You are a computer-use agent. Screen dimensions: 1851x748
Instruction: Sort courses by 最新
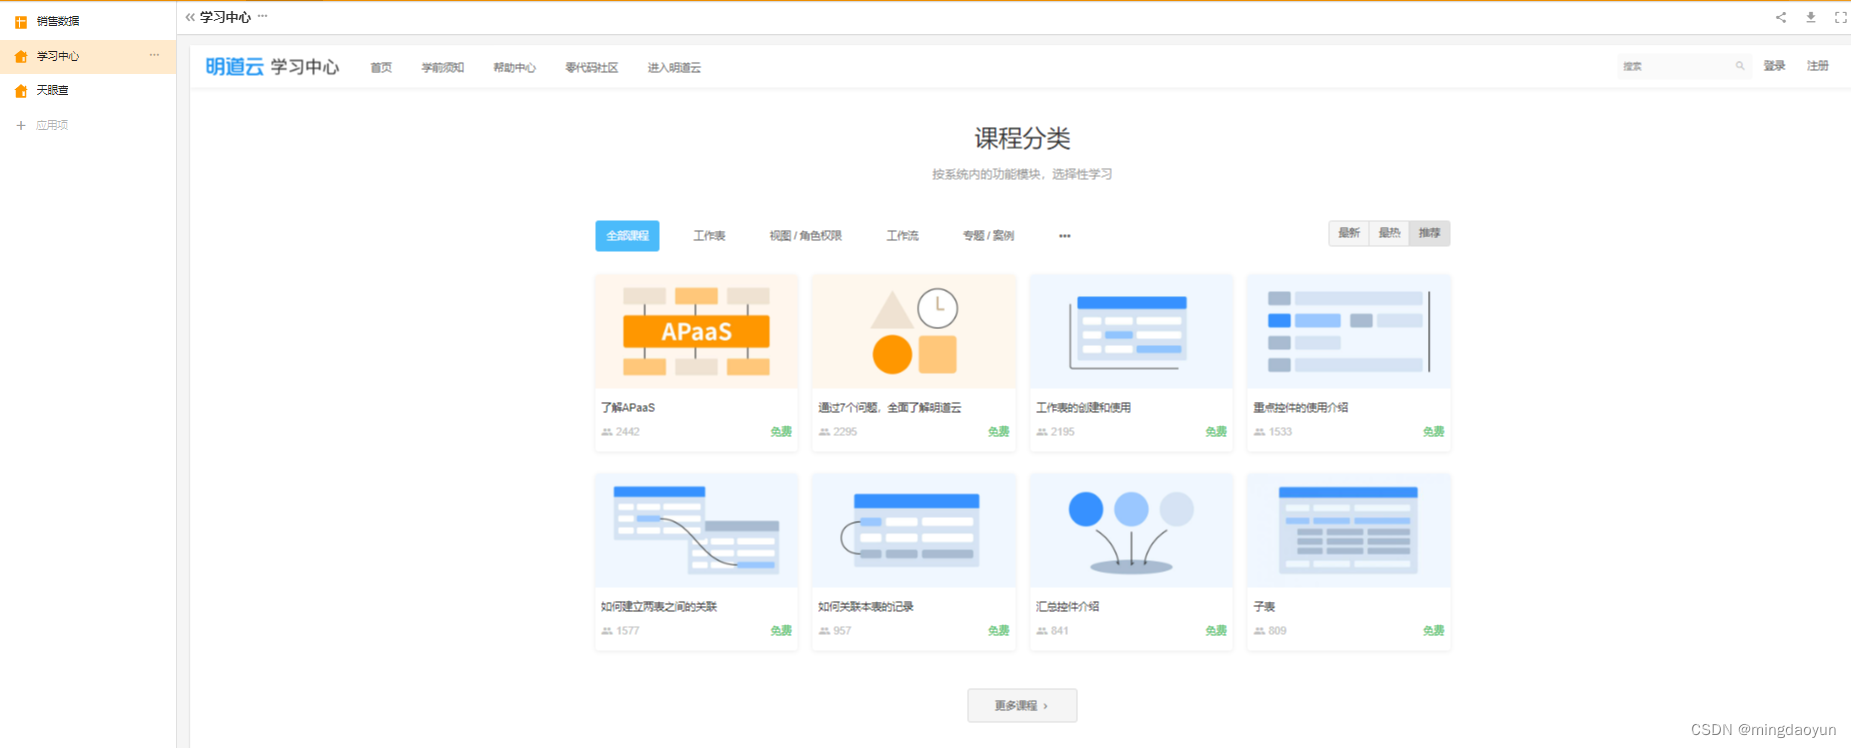(1349, 233)
